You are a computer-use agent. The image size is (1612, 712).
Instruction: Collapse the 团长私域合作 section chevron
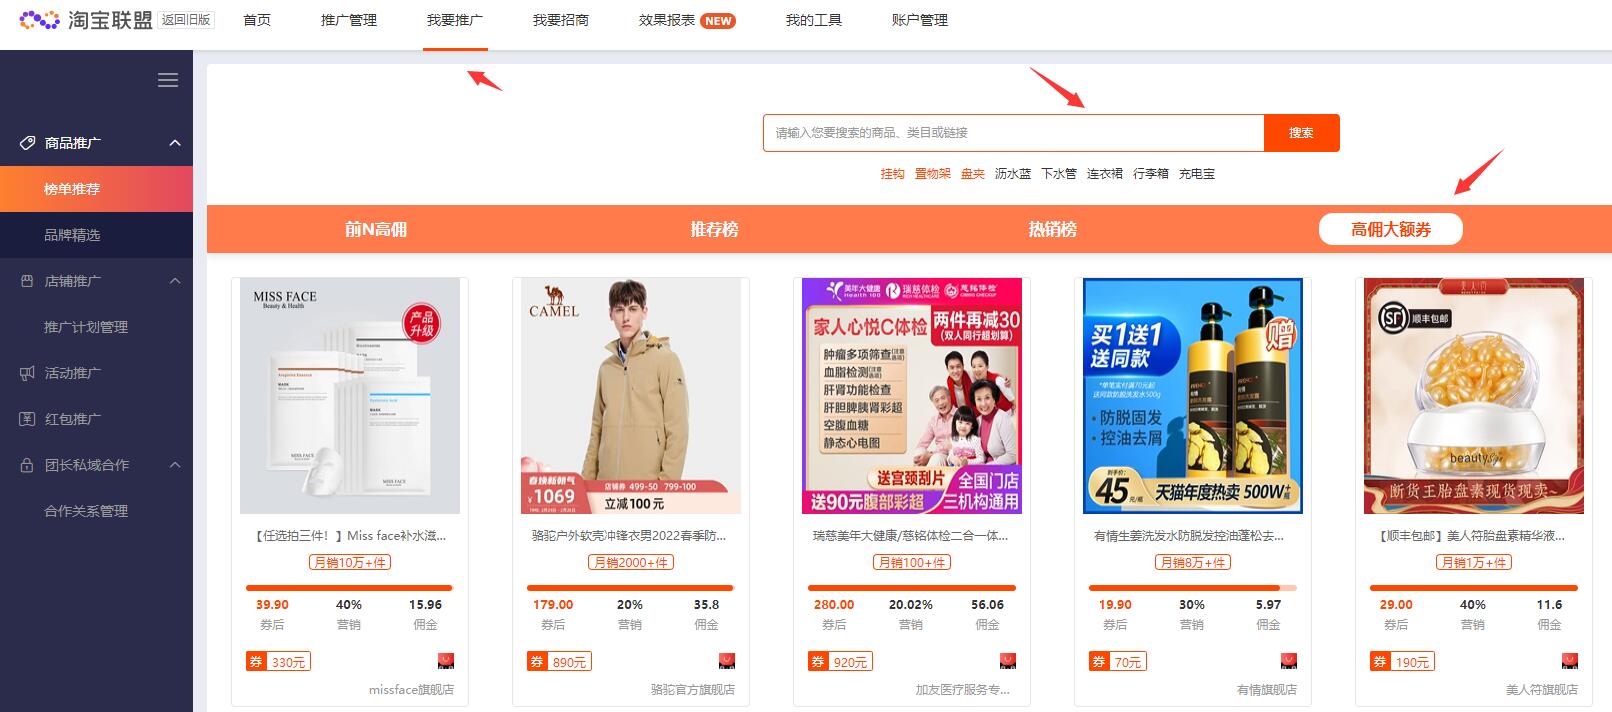tap(175, 465)
